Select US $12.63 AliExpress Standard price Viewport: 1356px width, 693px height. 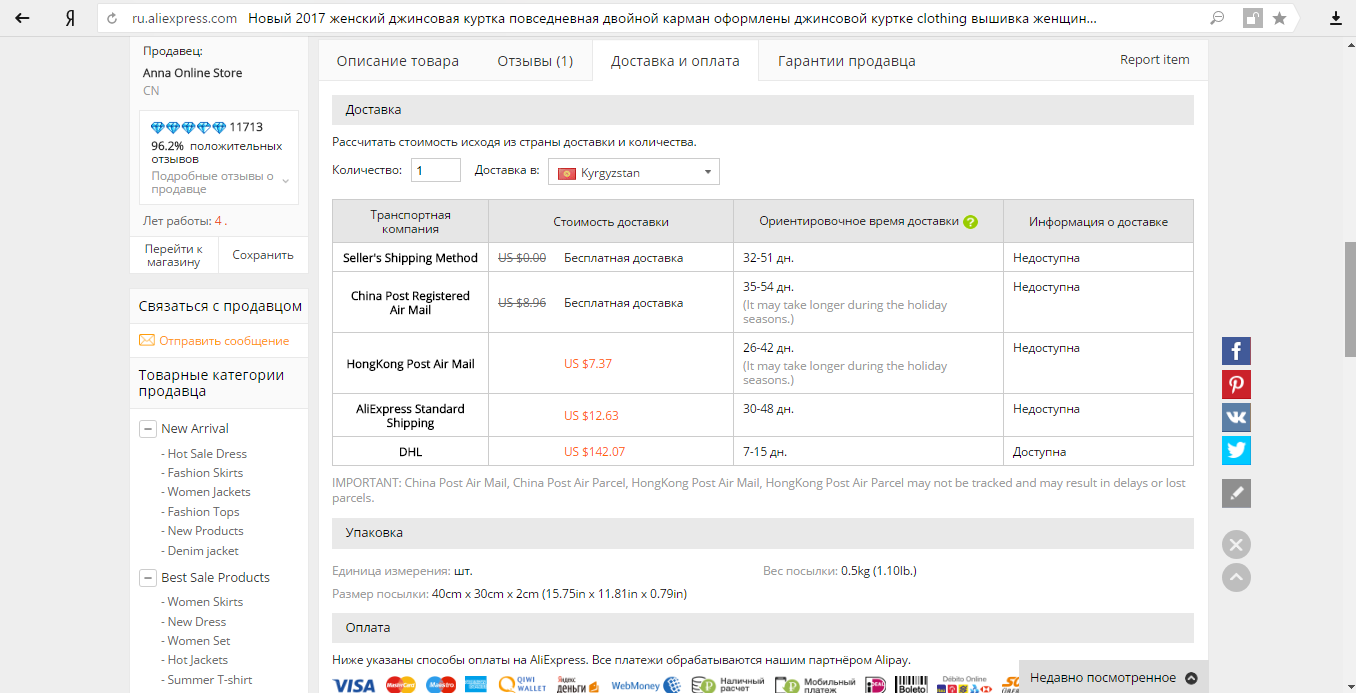point(591,416)
